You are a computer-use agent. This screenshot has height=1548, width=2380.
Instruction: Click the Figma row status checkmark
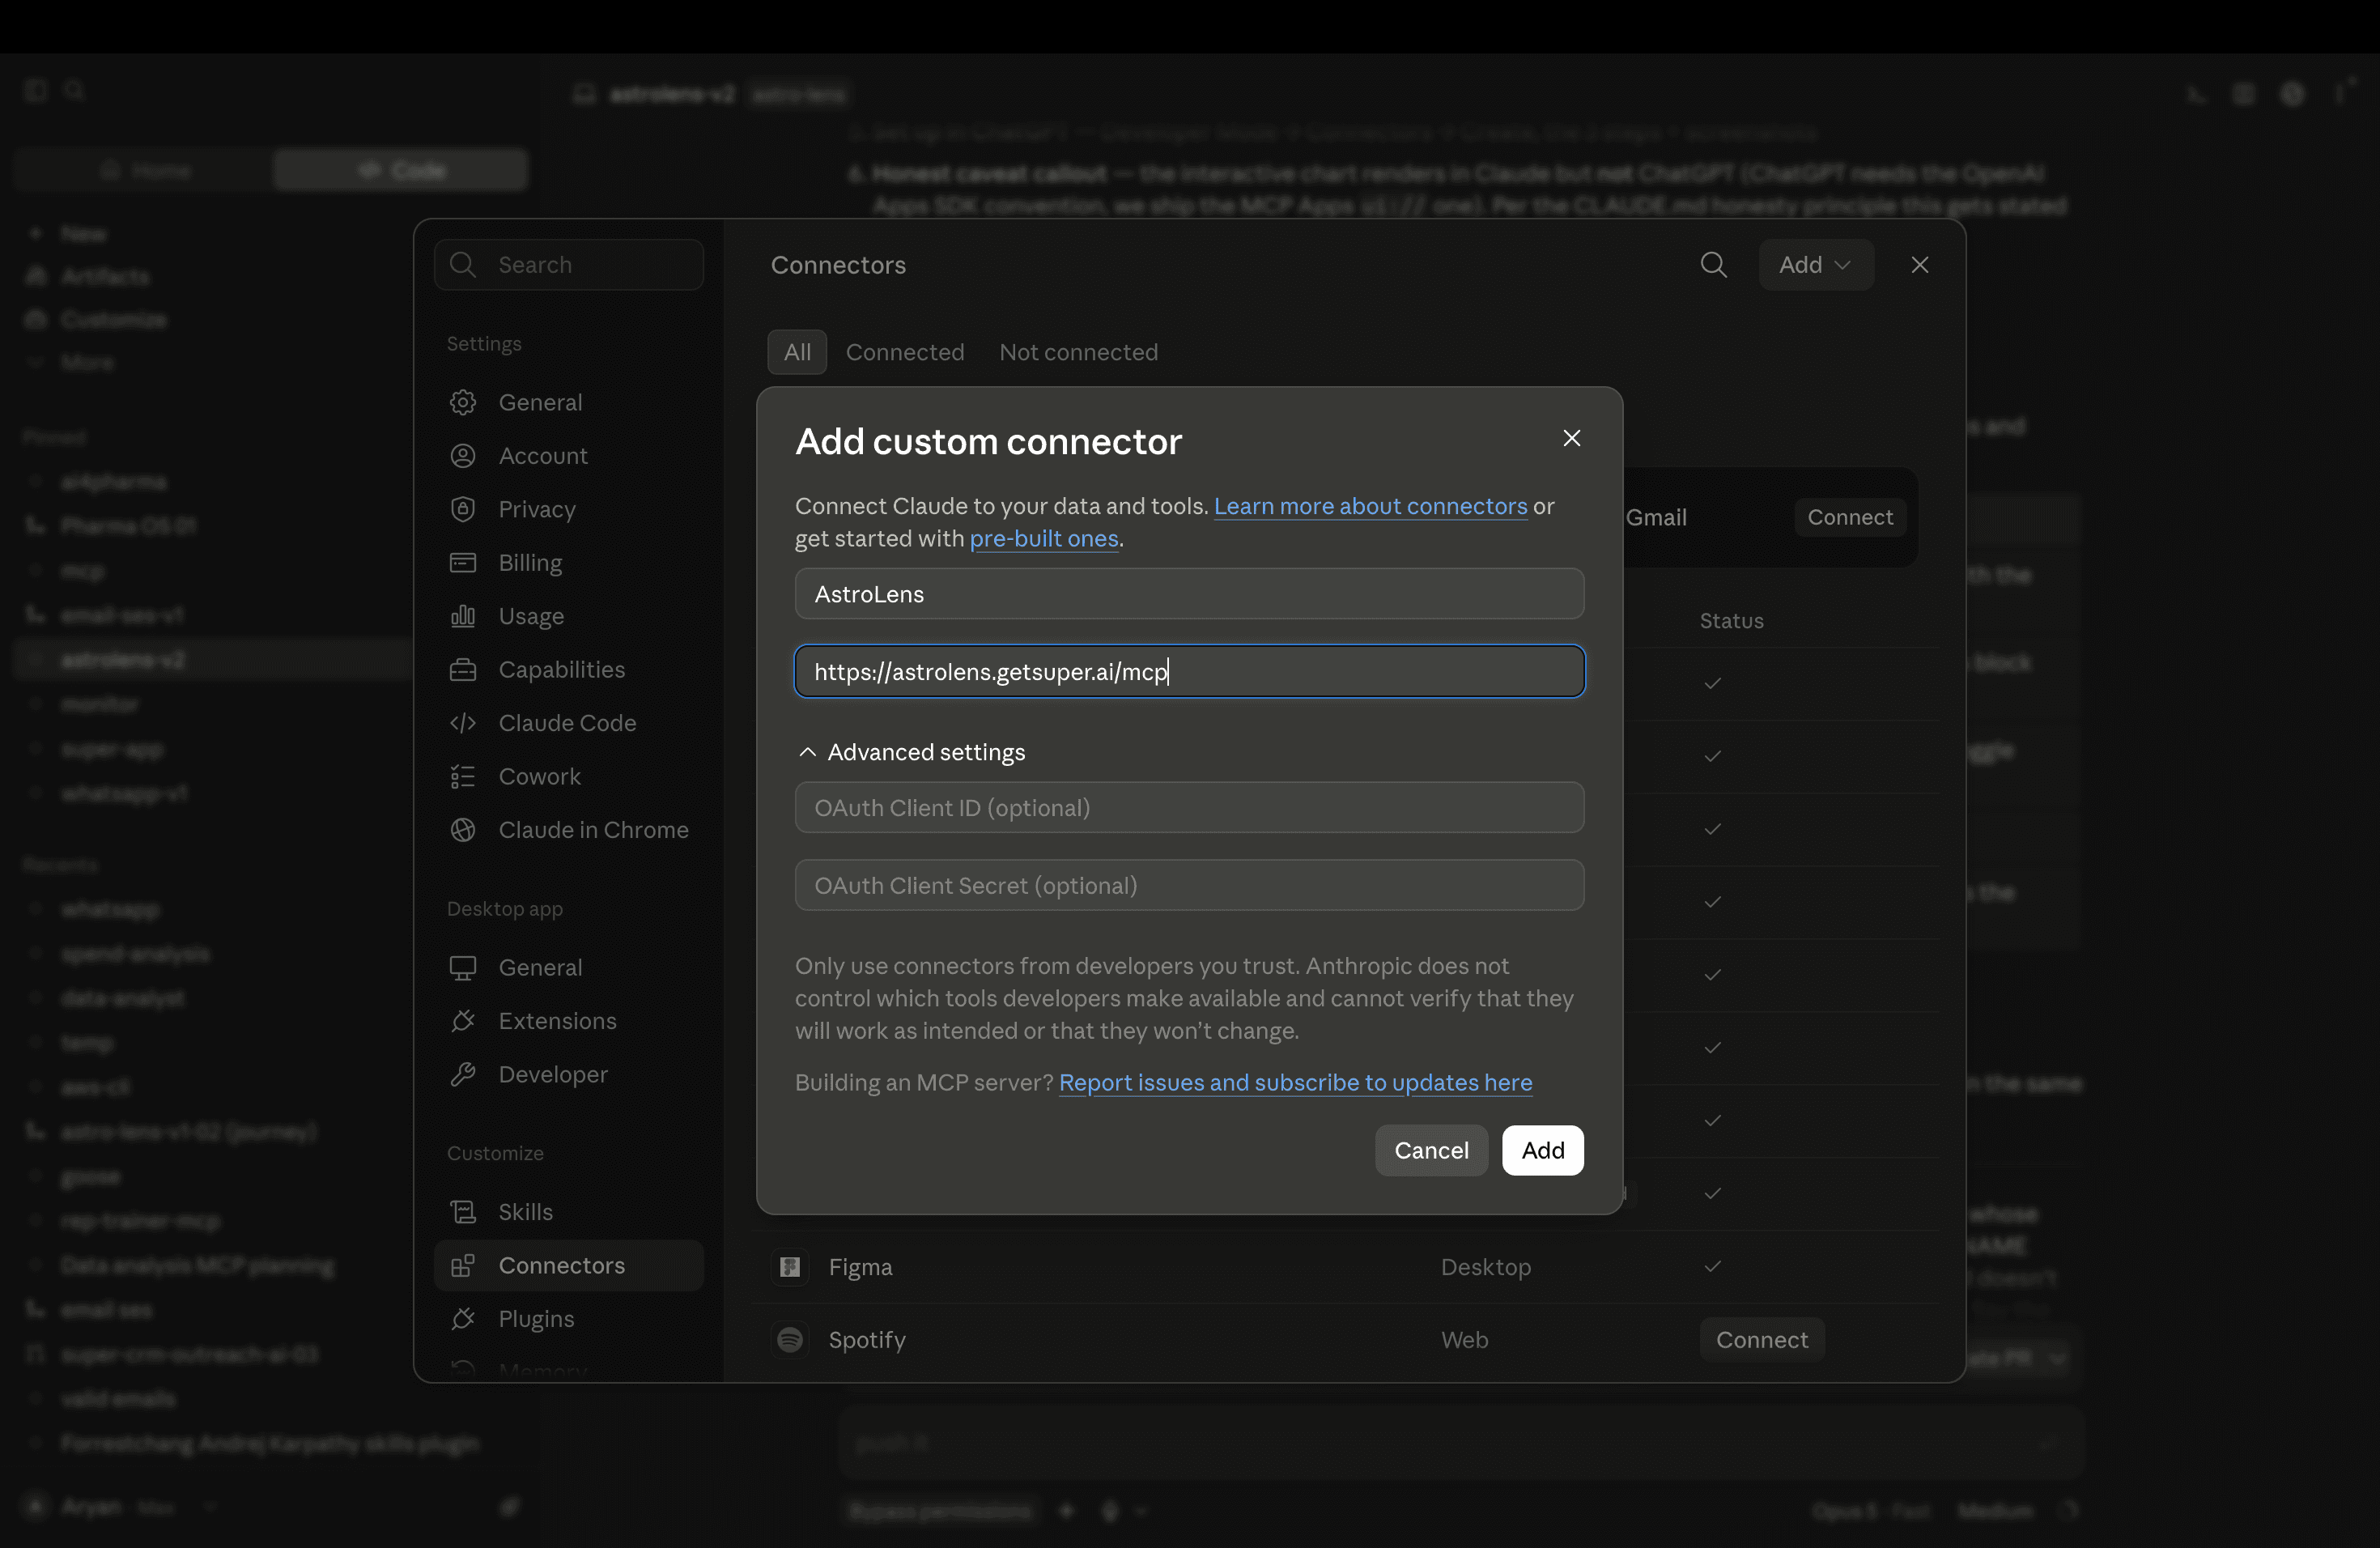1712,1267
